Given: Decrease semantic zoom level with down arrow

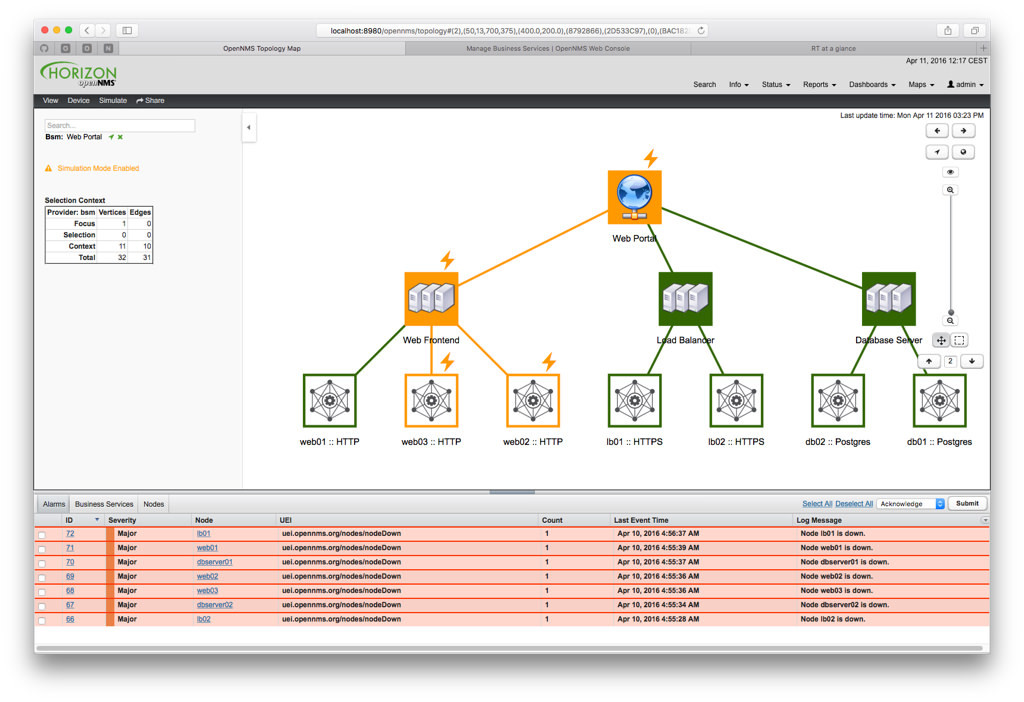Looking at the screenshot, I should click(972, 361).
